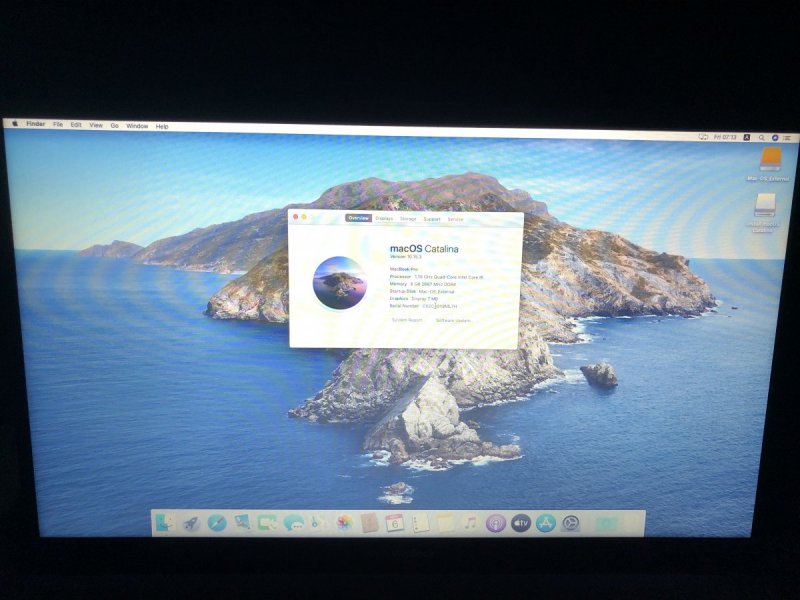The width and height of the screenshot is (800, 600).
Task: Switch to the Support tab
Action: 432,219
